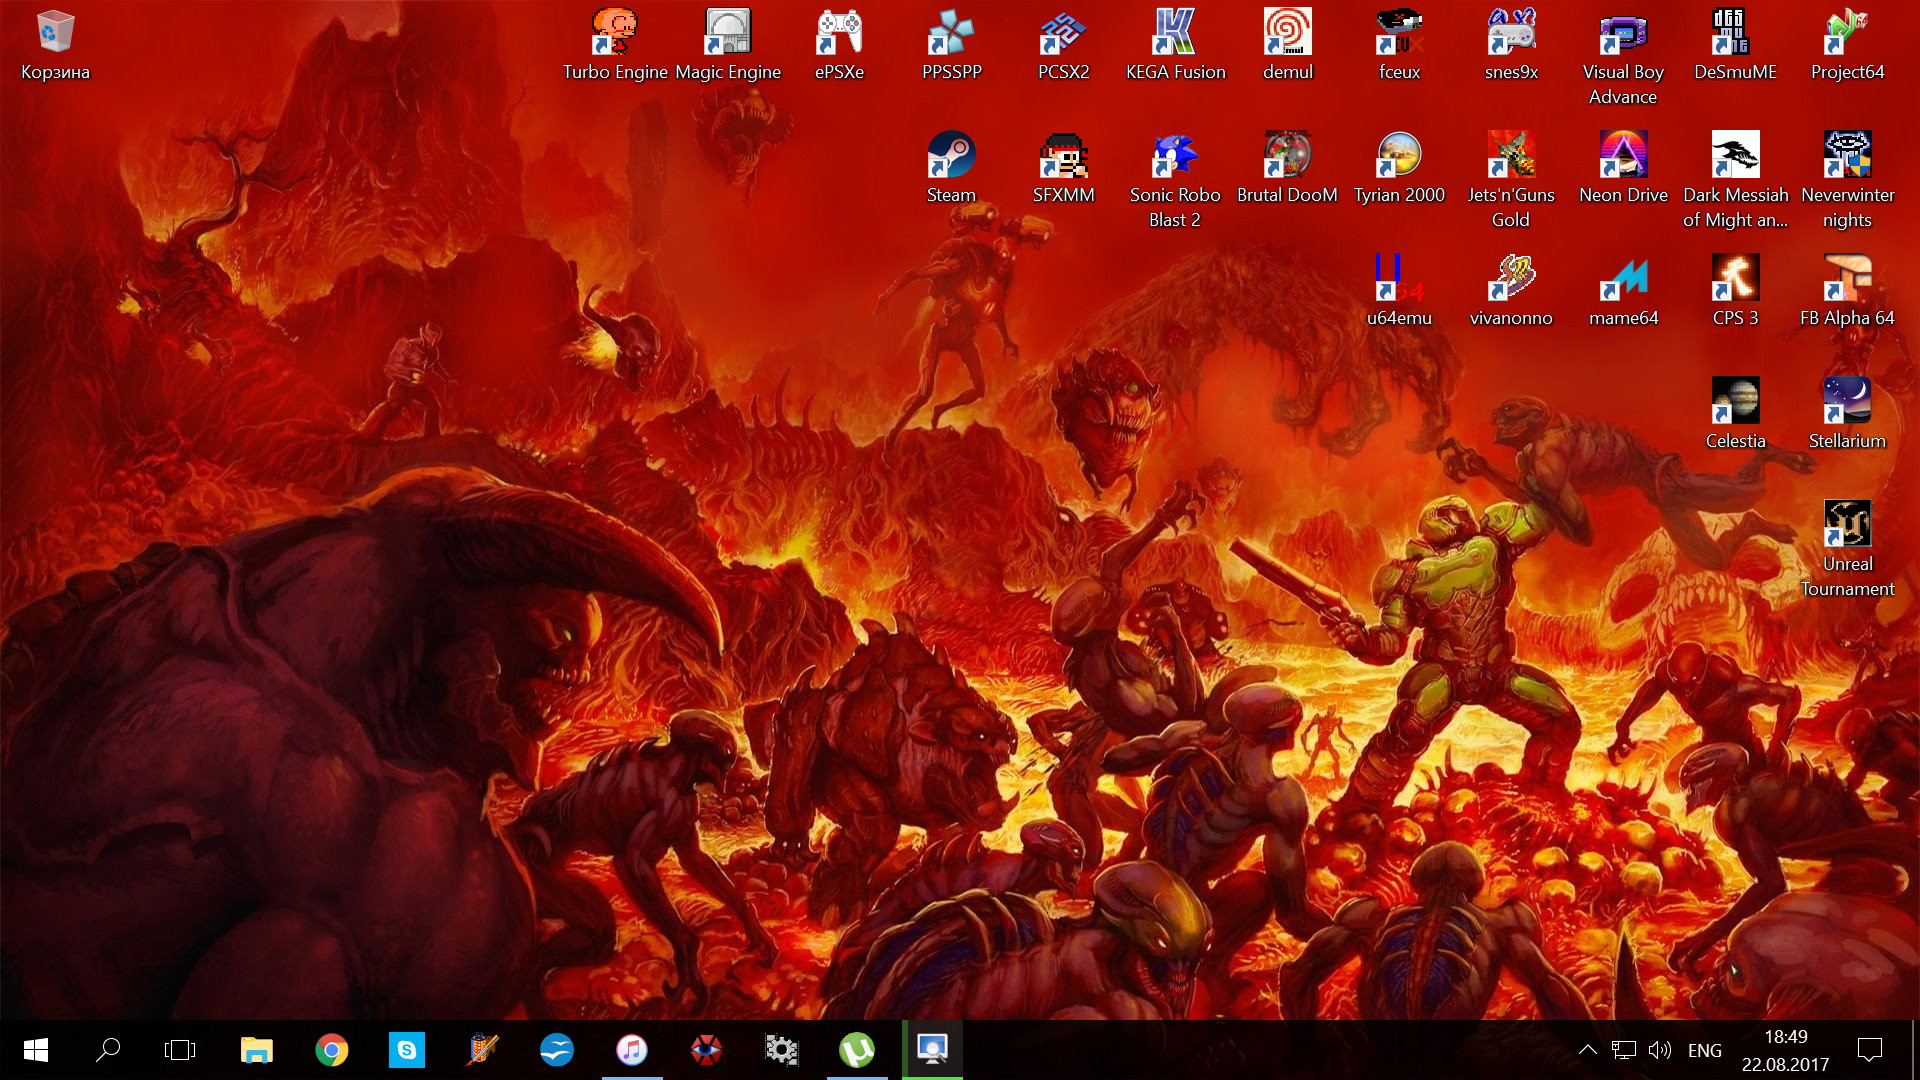1920x1080 pixels.
Task: Select the Stellarium desktop shortcut
Action: pos(1847,415)
